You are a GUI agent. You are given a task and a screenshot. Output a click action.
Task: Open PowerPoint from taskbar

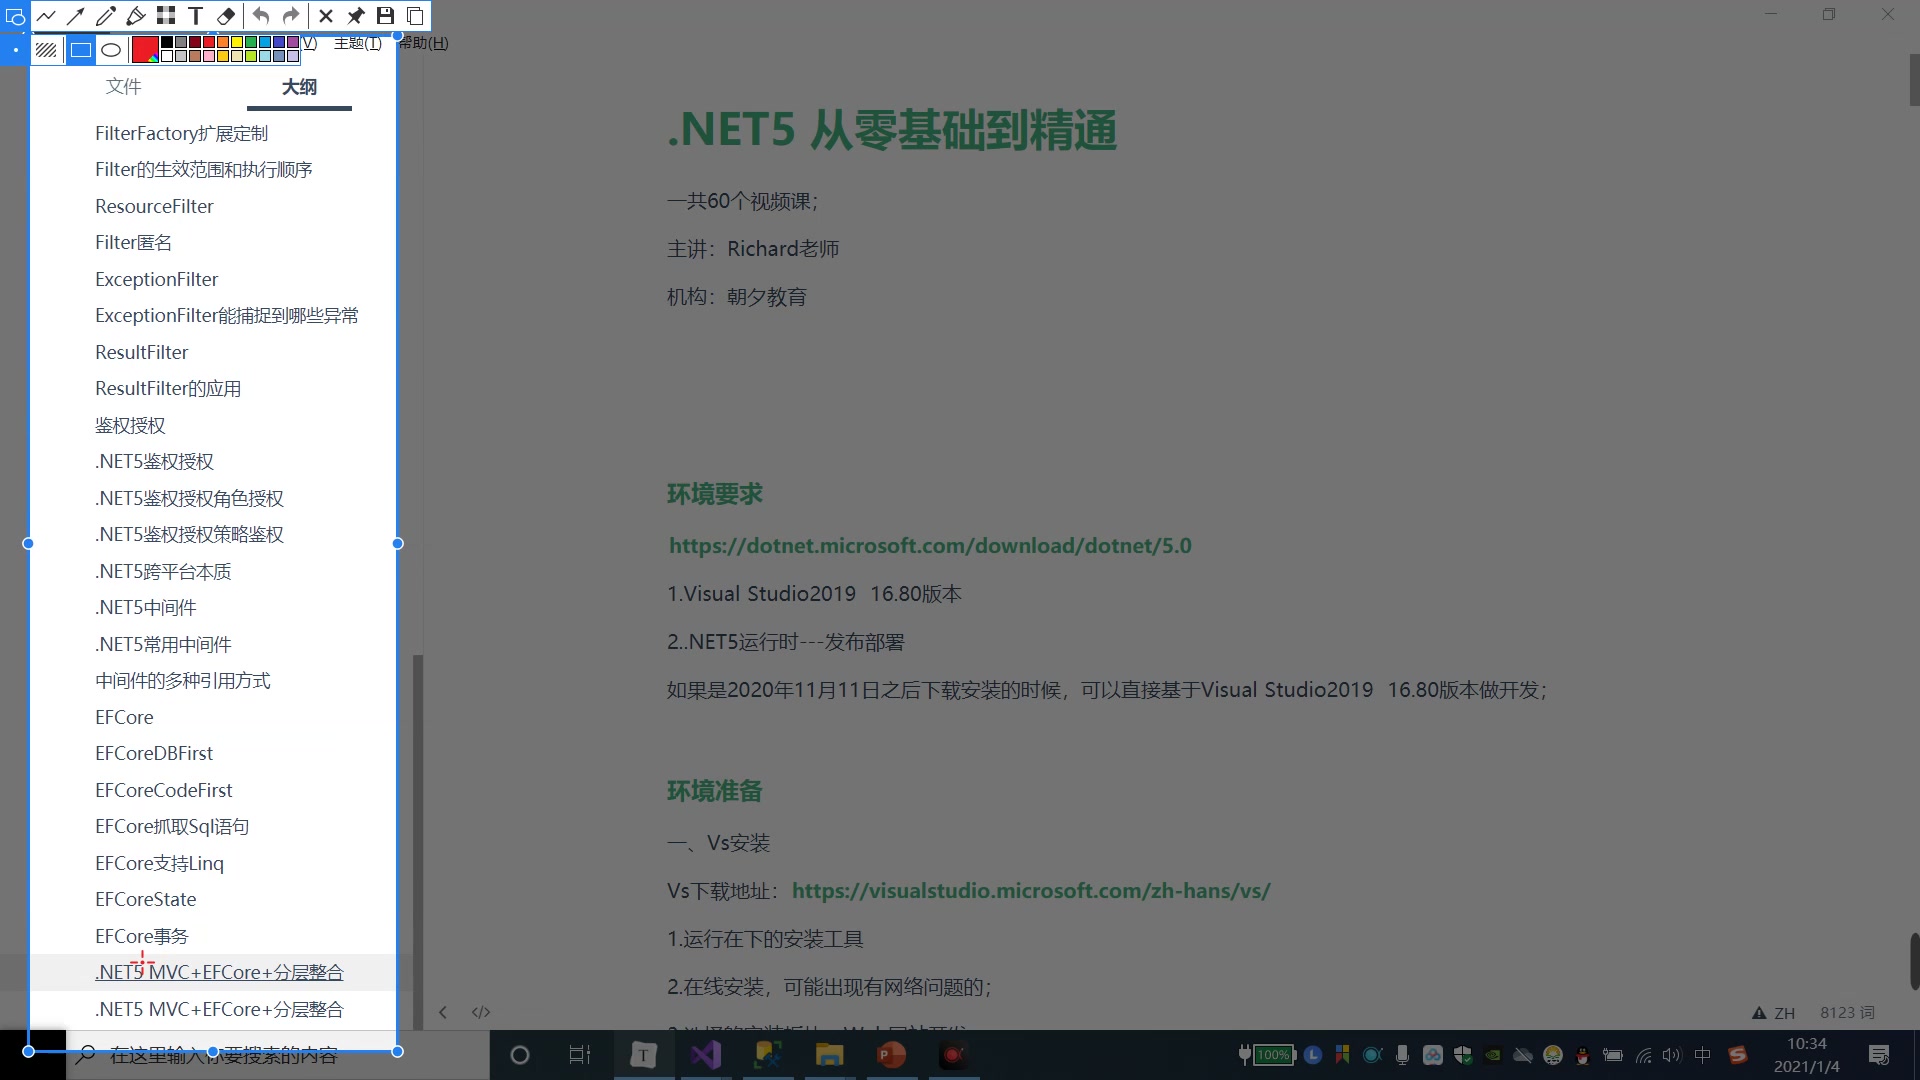pos(891,1055)
